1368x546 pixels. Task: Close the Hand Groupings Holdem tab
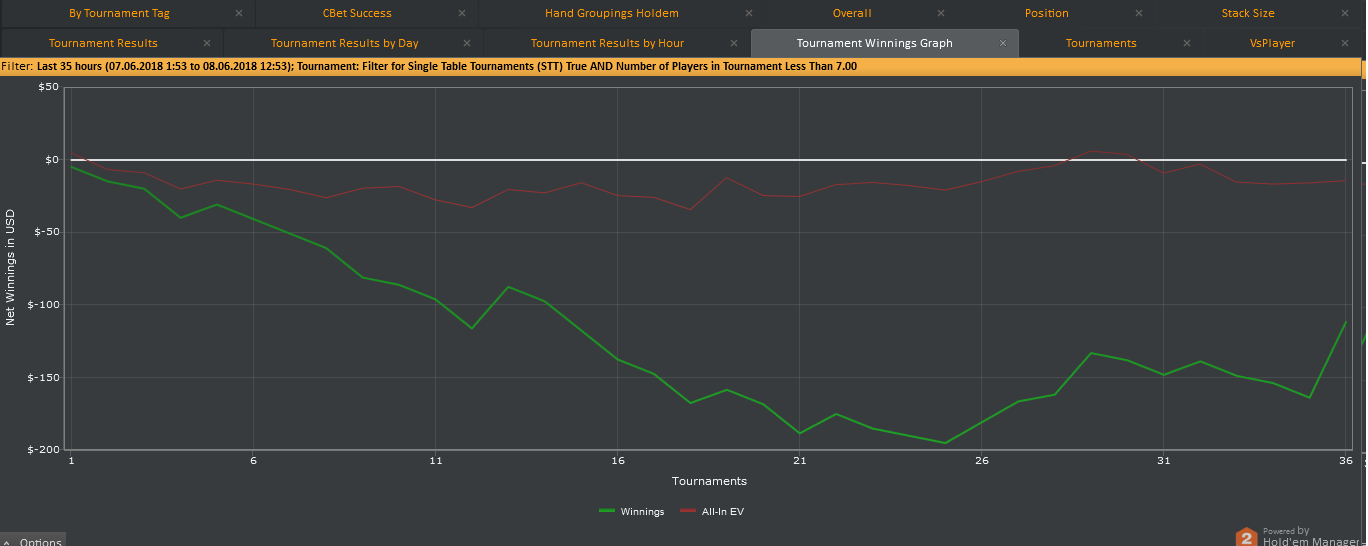coord(747,14)
